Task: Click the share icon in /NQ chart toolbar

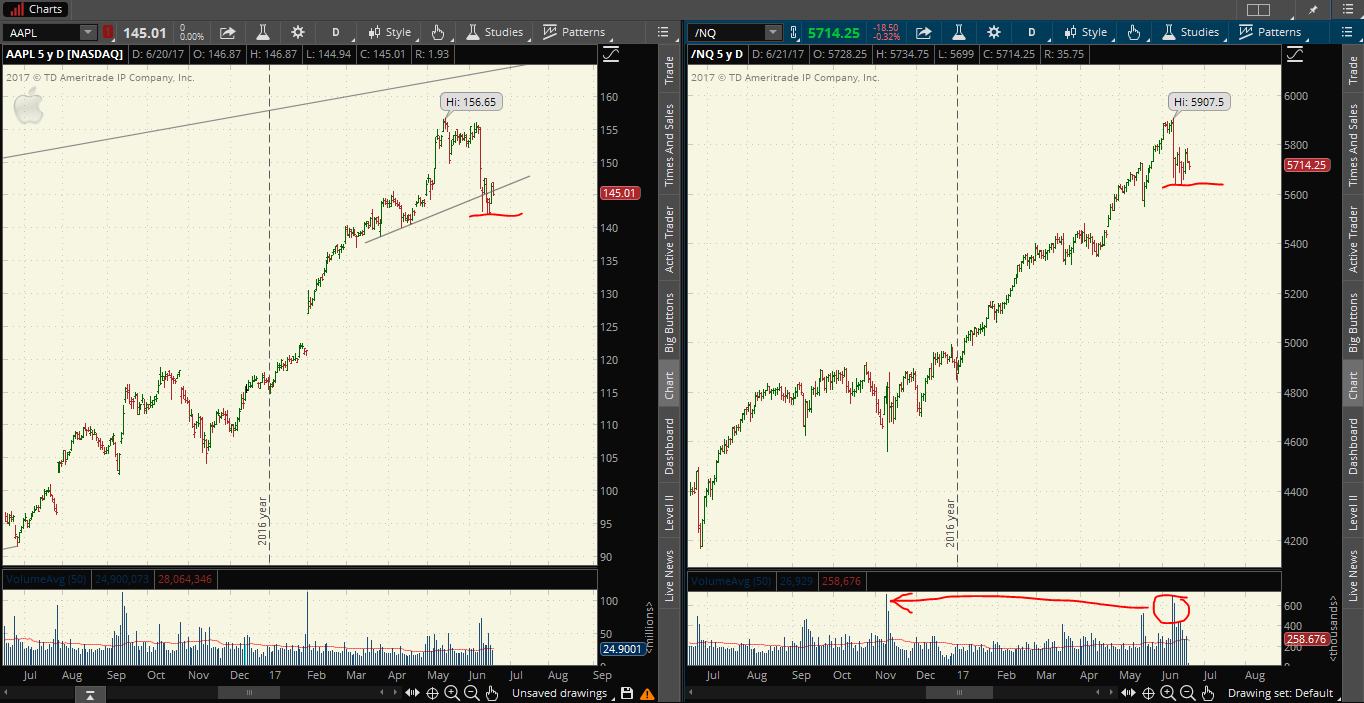Action: (x=924, y=32)
